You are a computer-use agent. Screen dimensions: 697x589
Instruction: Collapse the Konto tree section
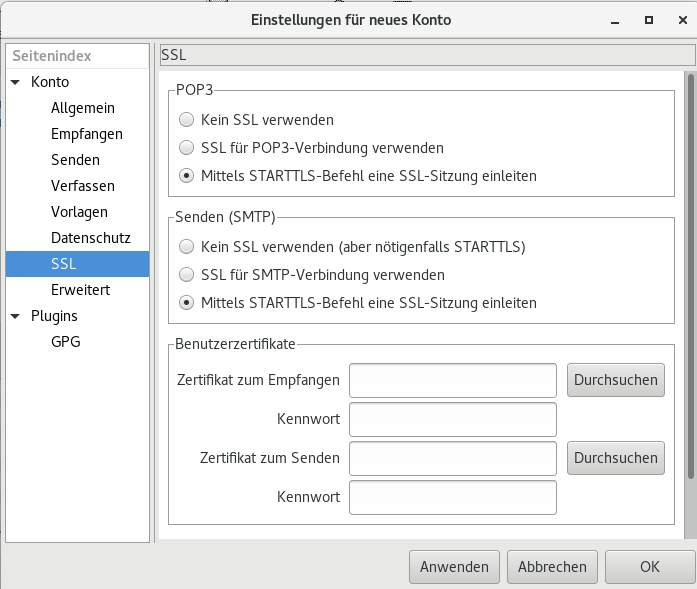(x=16, y=82)
